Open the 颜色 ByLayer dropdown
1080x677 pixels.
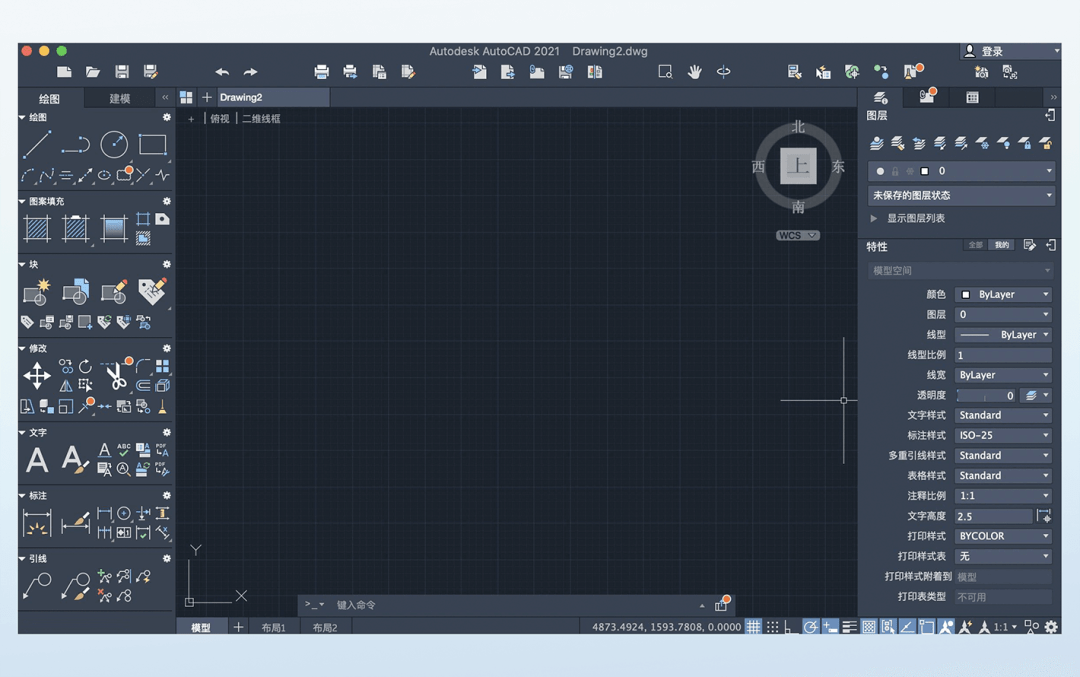(1004, 294)
